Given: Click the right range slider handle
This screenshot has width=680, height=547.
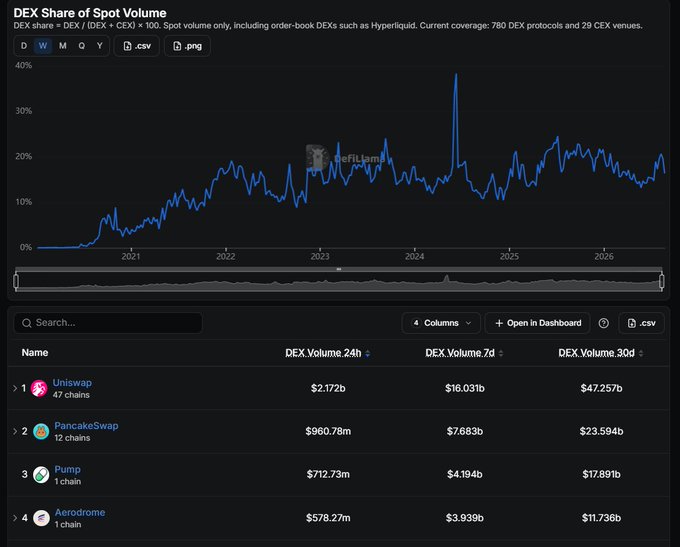Looking at the screenshot, I should click(662, 281).
